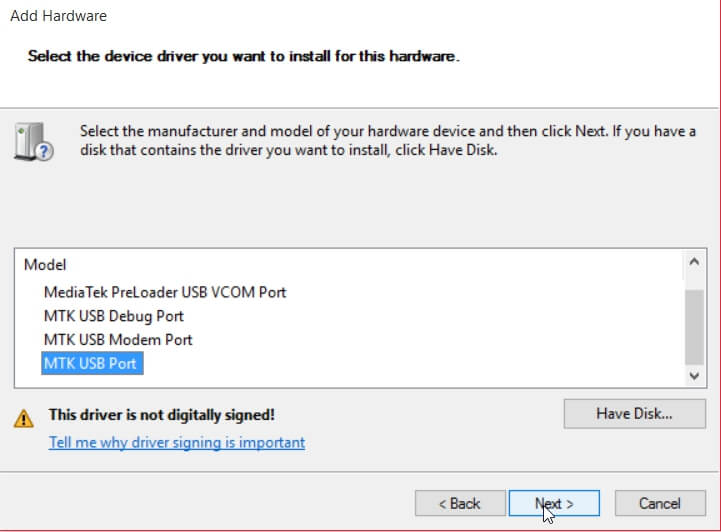Go back with the Back button
Screen dimensions: 721x532
coord(460,503)
